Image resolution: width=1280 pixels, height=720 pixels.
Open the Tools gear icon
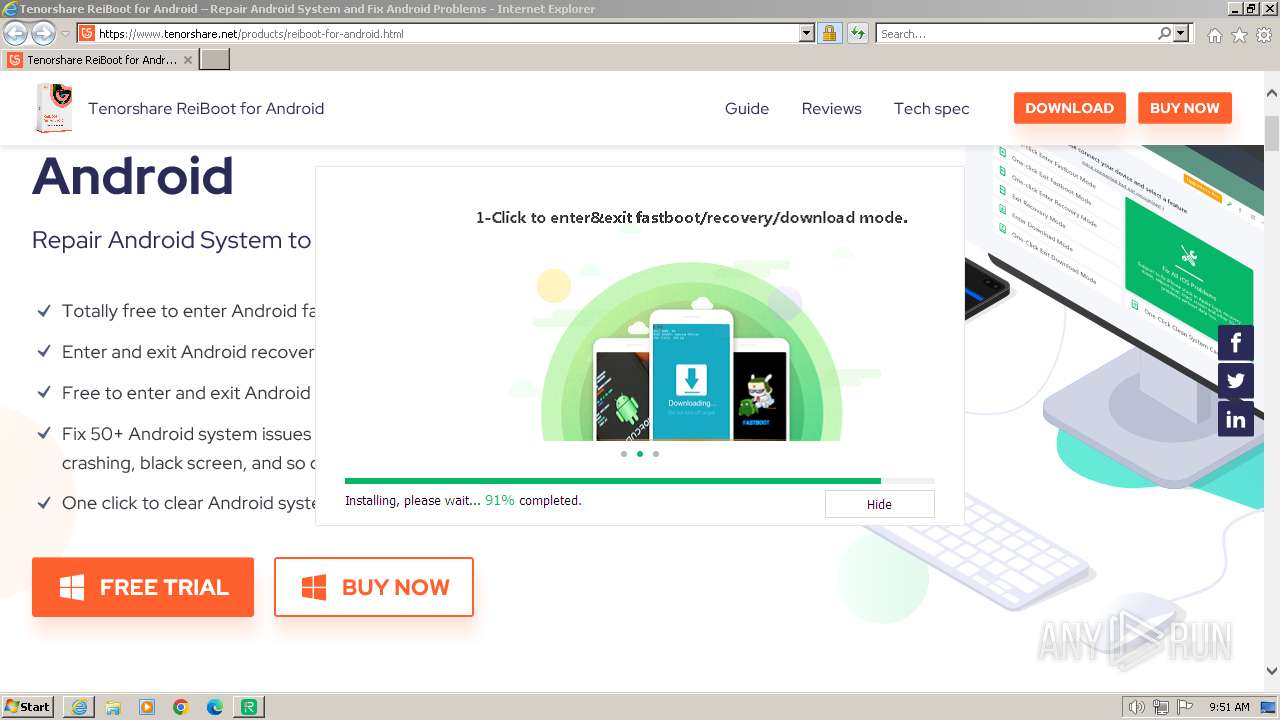pos(1264,34)
